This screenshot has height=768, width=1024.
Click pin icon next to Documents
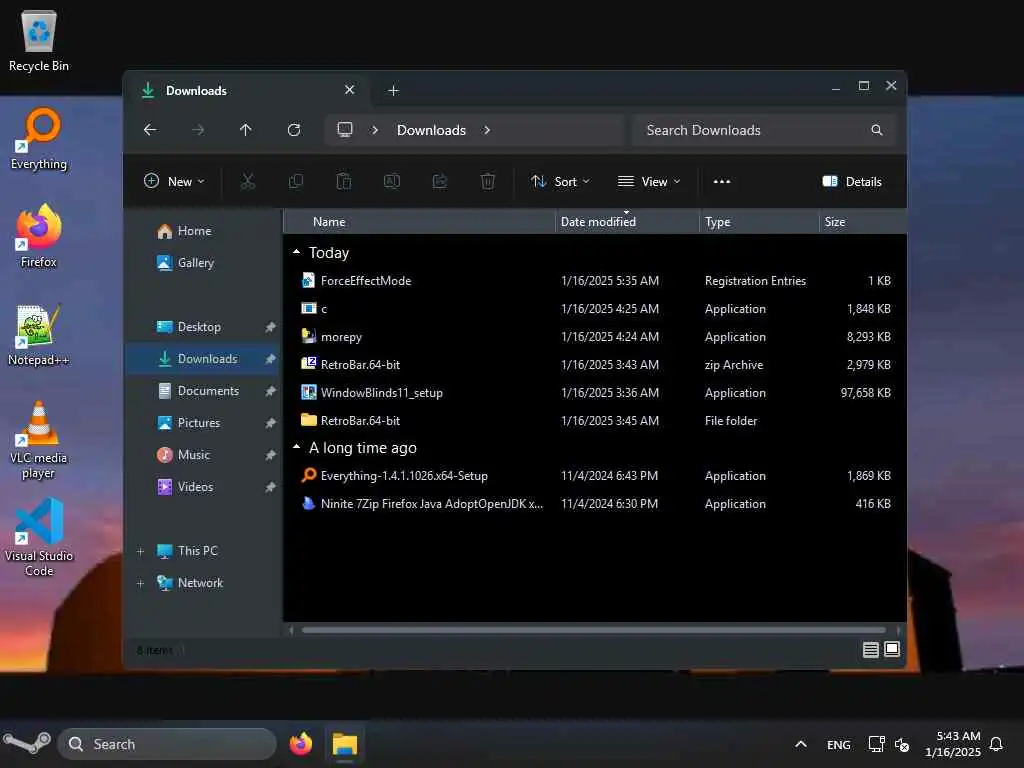tap(270, 391)
